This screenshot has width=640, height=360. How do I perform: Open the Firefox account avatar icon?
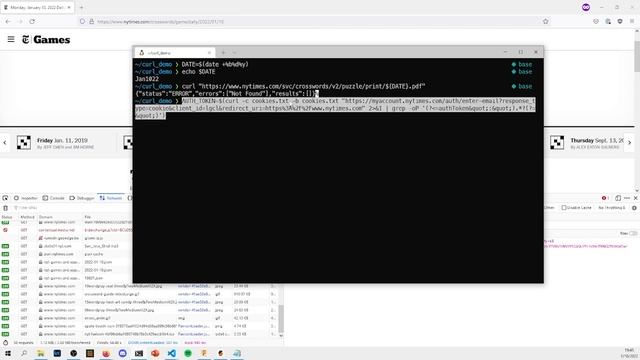[586, 7]
